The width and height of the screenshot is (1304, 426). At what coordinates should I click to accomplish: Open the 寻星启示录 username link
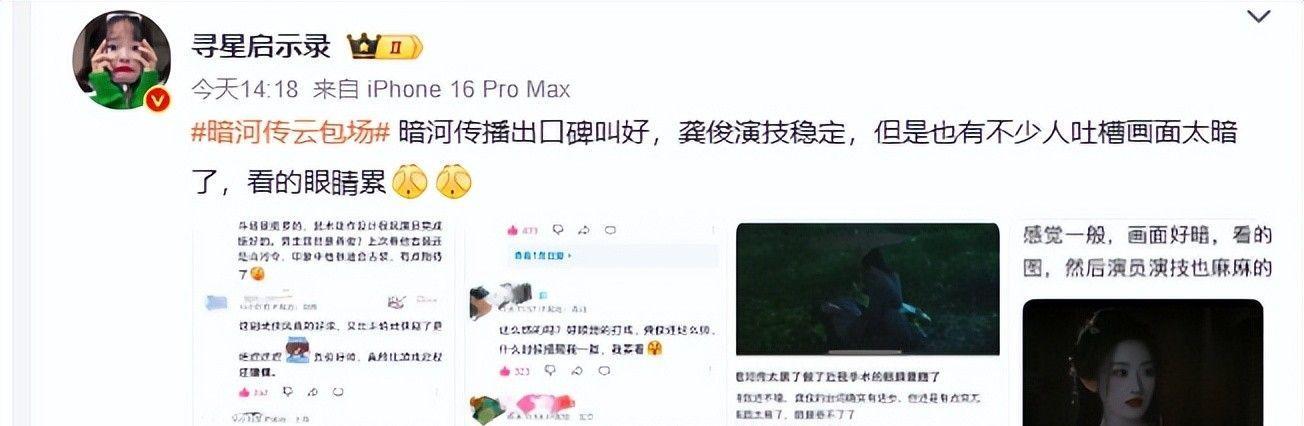pos(260,46)
